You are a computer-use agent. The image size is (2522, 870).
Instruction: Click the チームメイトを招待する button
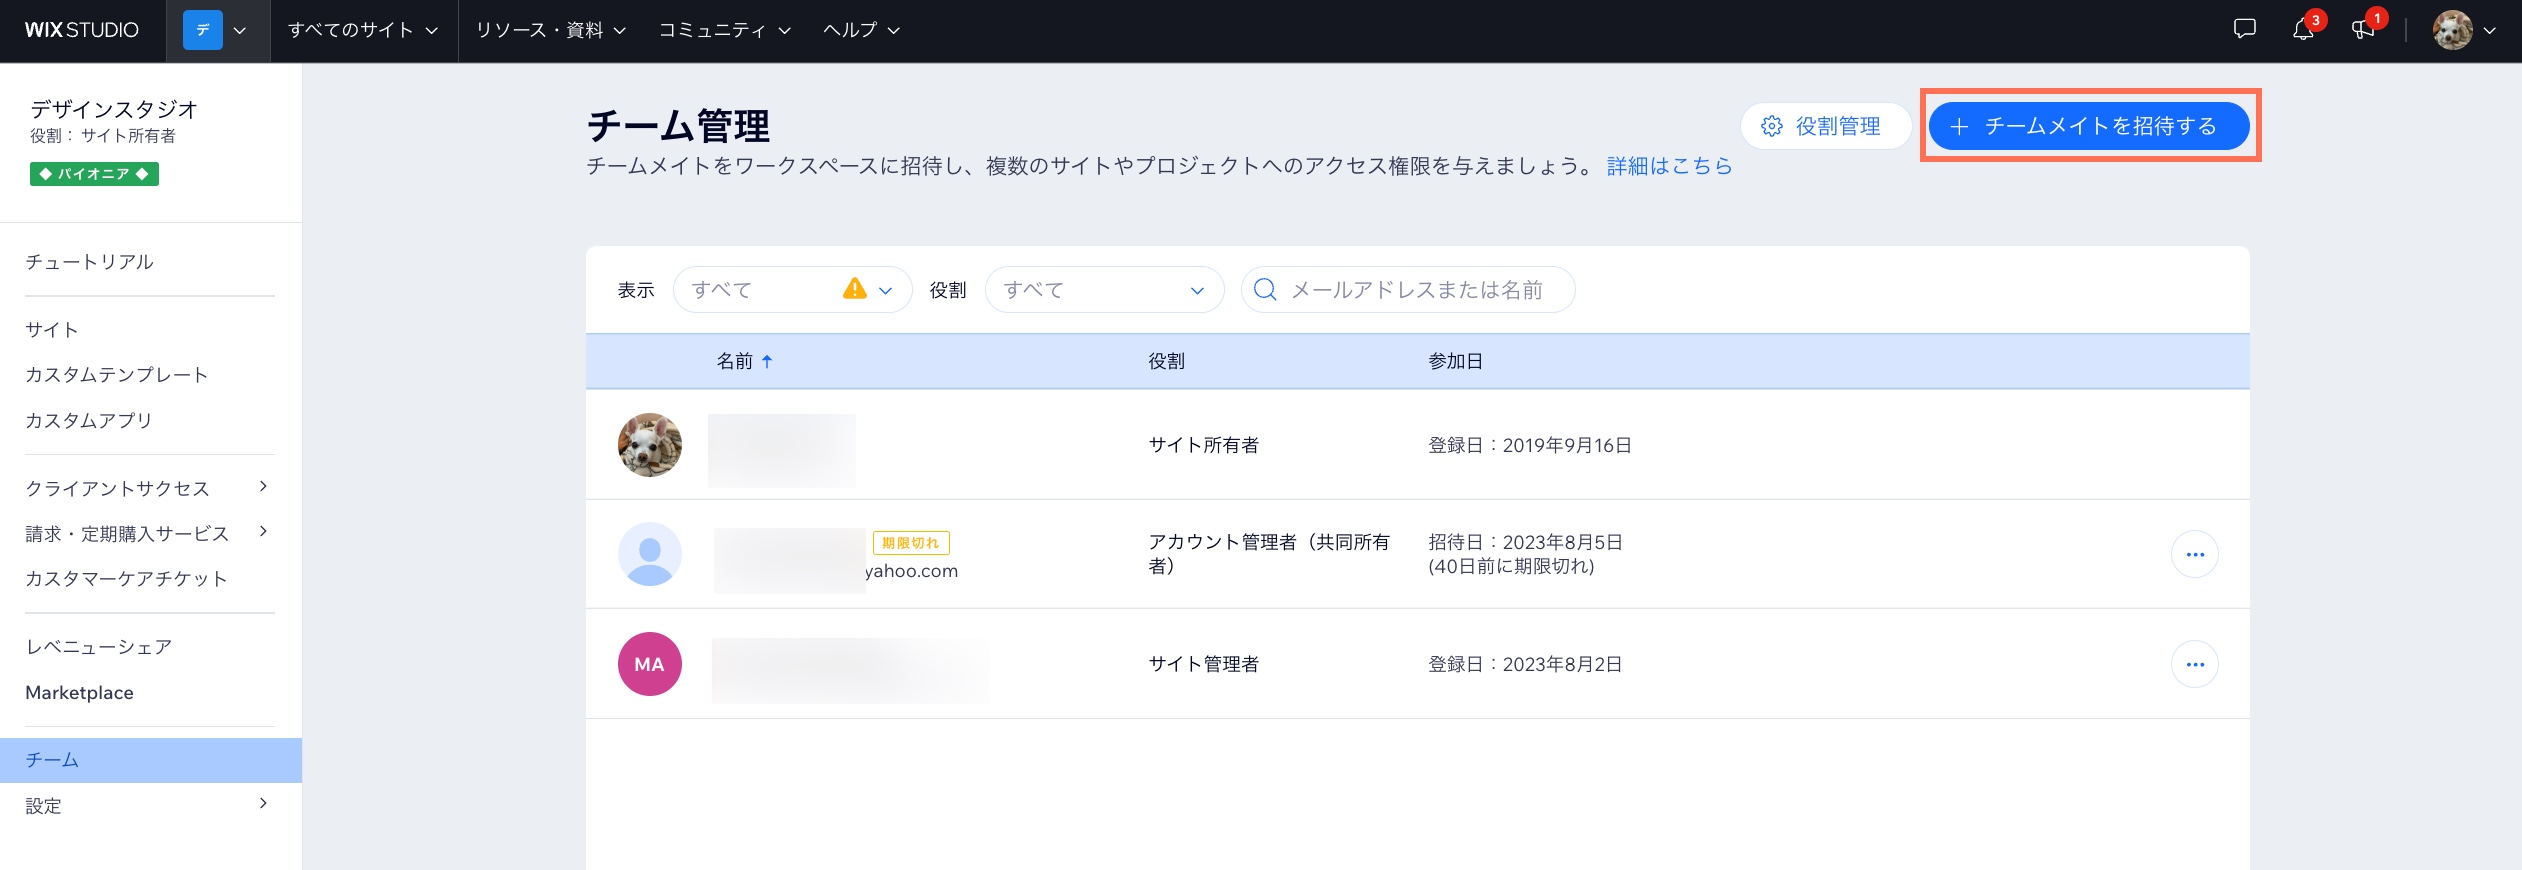[2088, 126]
